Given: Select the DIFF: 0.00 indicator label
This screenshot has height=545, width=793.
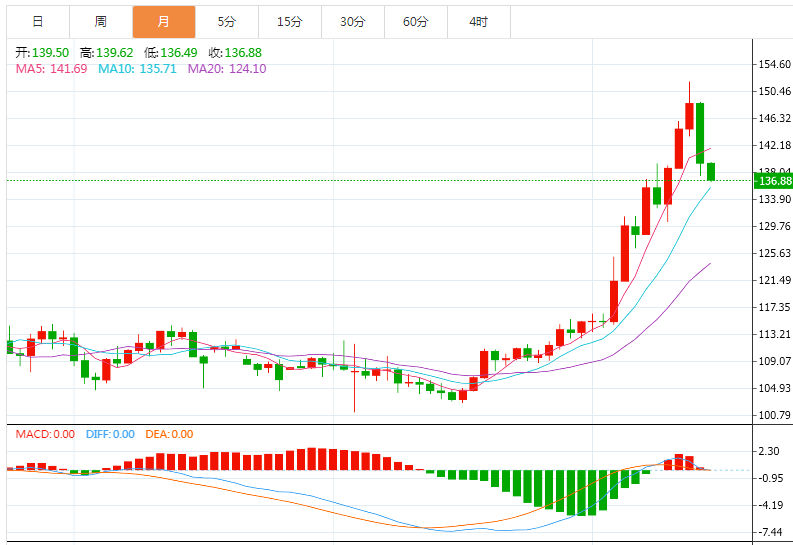Looking at the screenshot, I should (x=110, y=434).
